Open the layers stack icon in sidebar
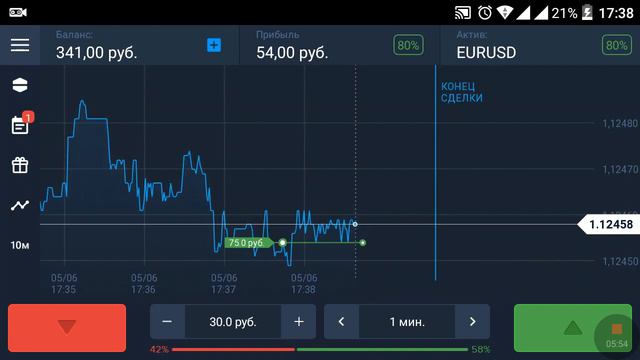 (20, 85)
